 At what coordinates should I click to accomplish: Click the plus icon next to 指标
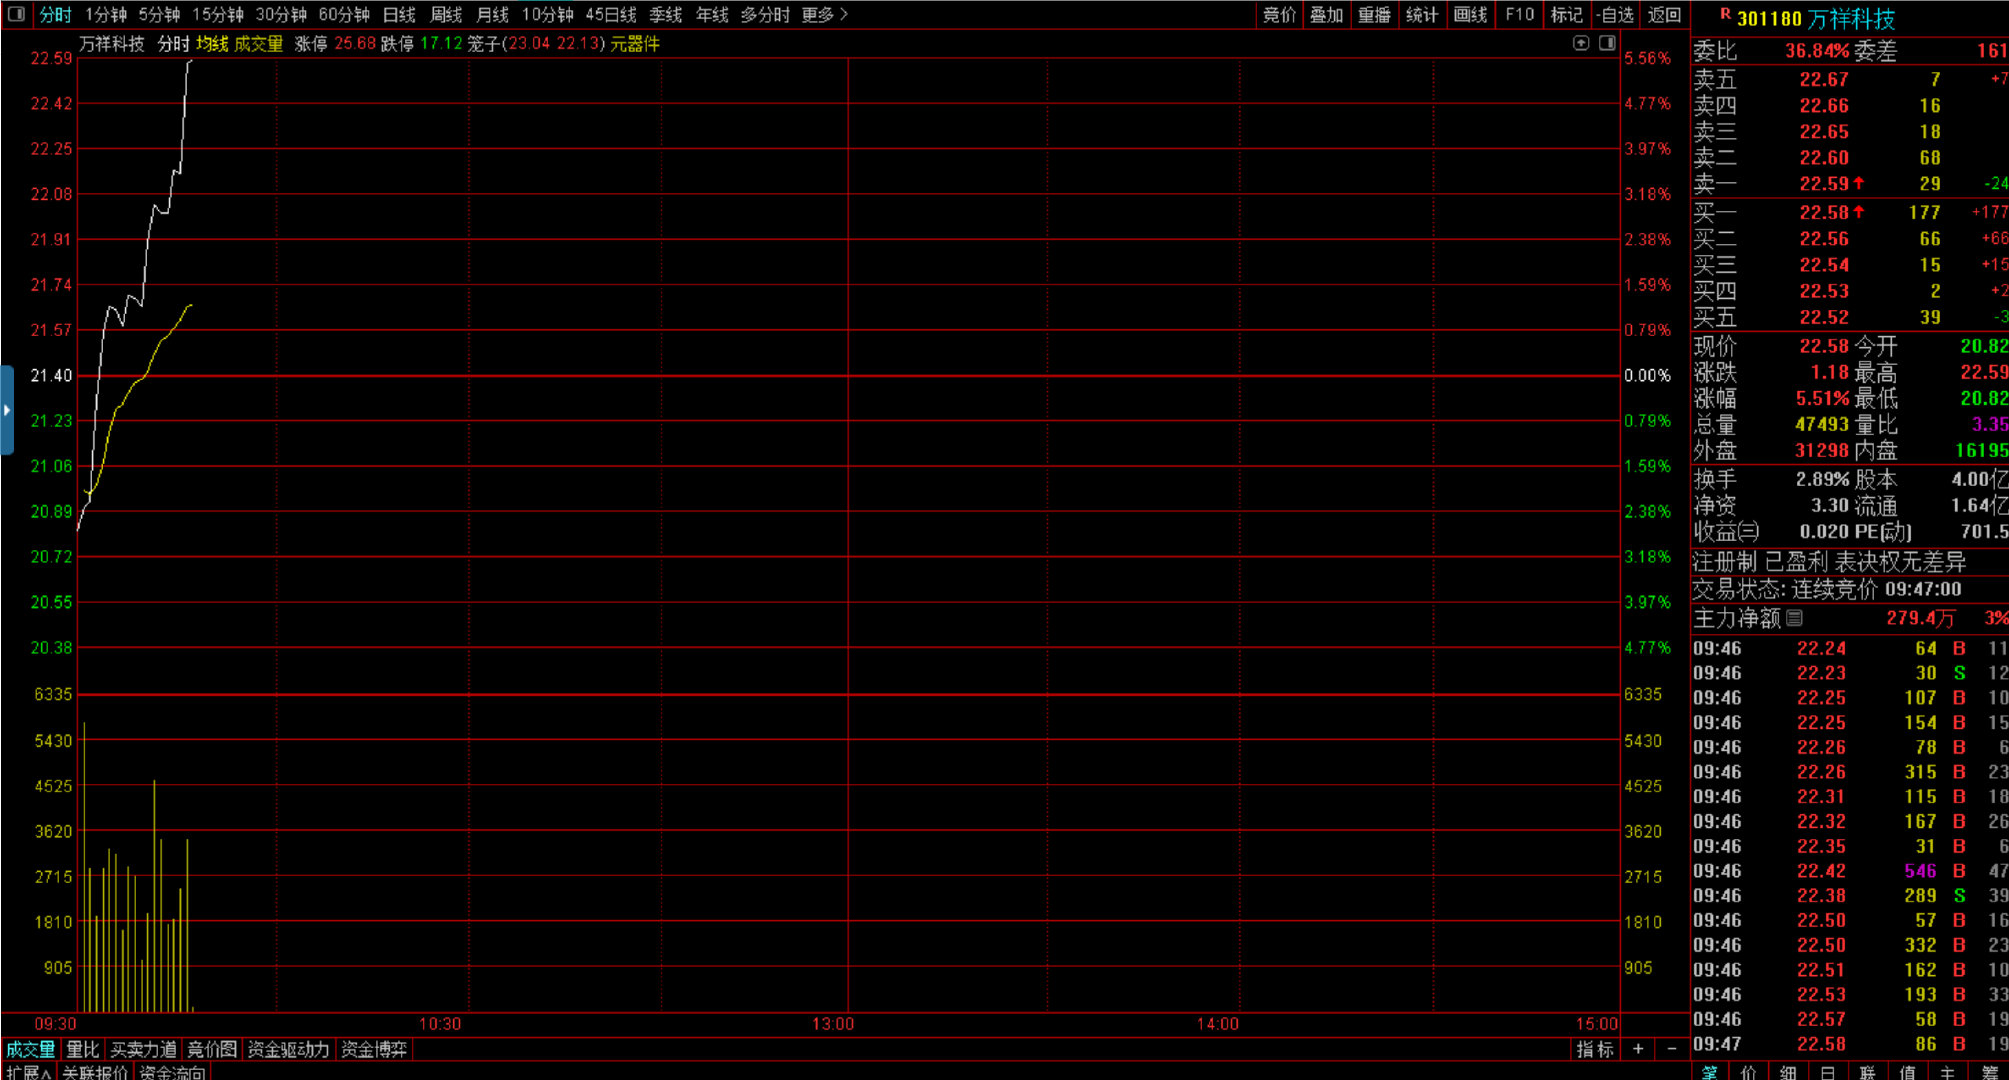click(1638, 1049)
